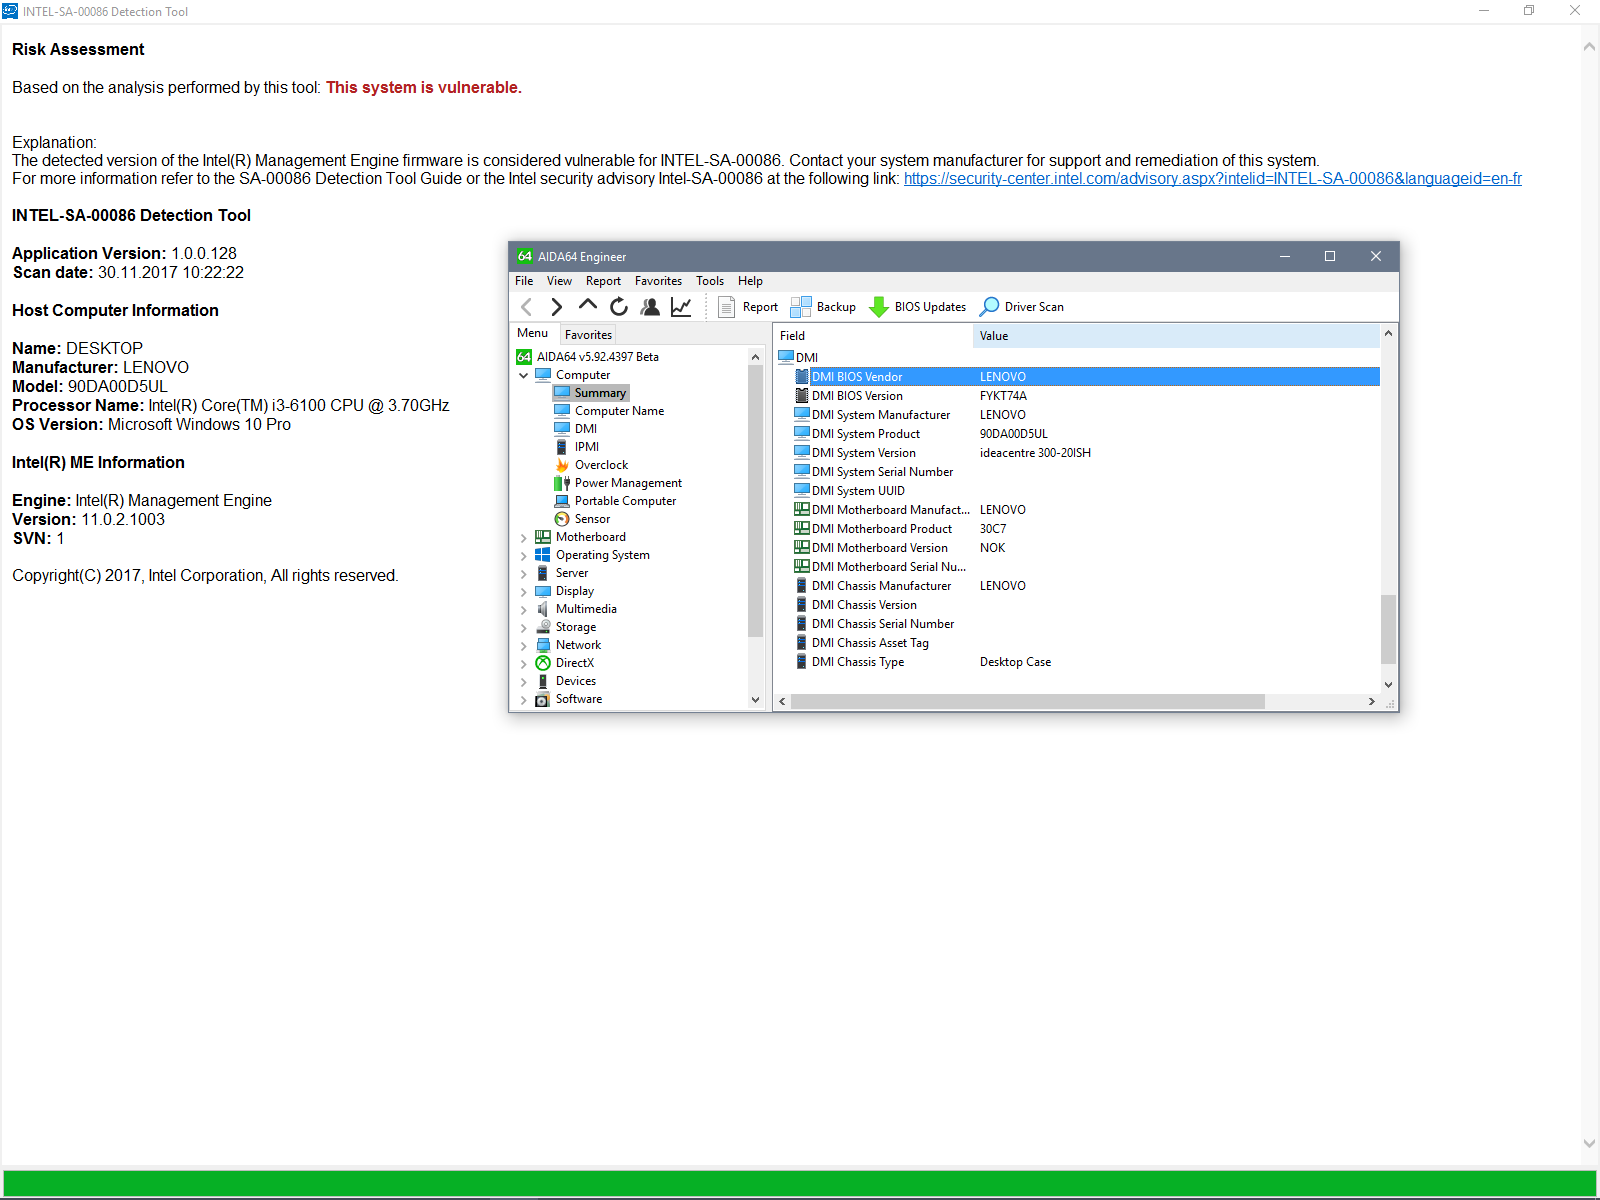Select the DMI Motherboard Product row
This screenshot has height=1200, width=1600.
(1086, 529)
